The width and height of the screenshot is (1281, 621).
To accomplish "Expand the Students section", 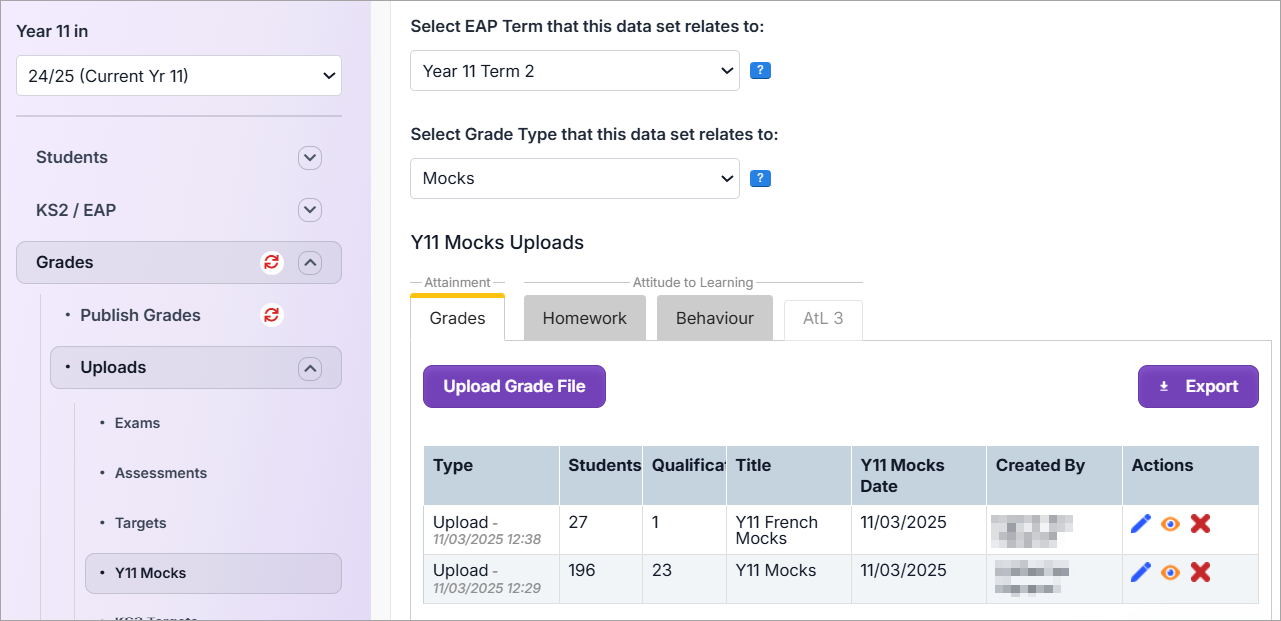I will pos(310,157).
